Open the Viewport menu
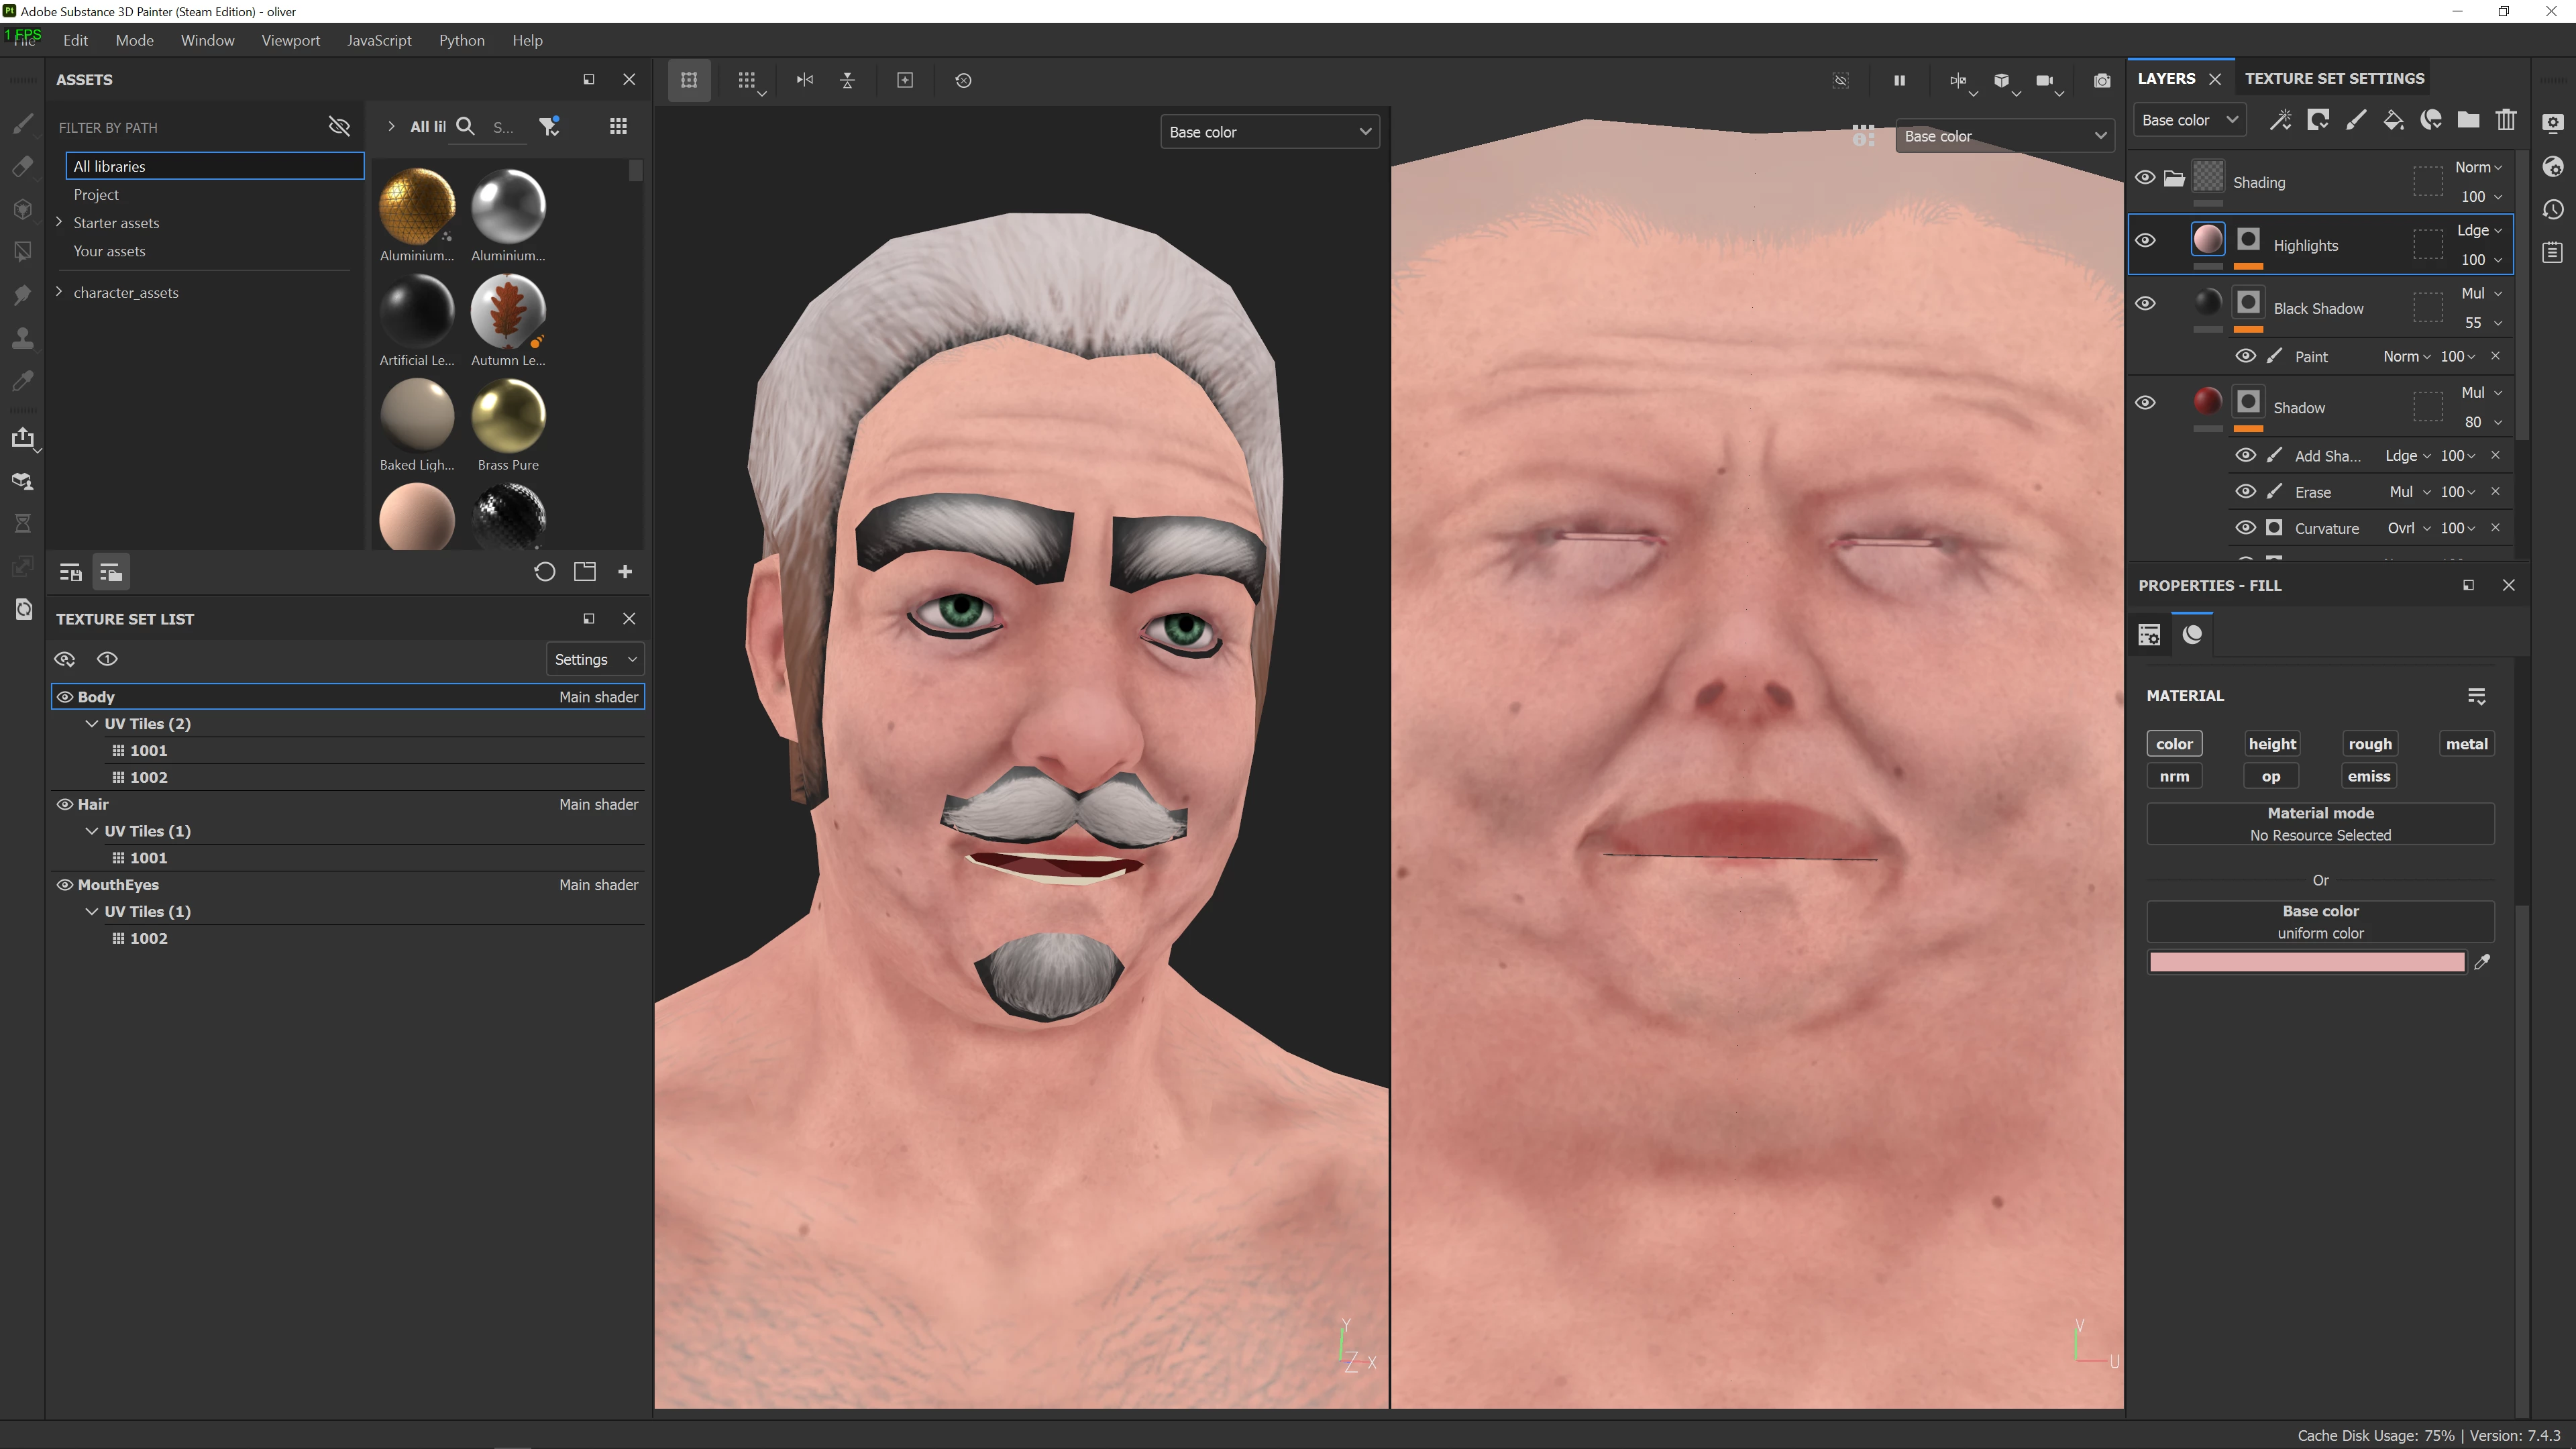This screenshot has height=1449, width=2576. pyautogui.click(x=290, y=40)
